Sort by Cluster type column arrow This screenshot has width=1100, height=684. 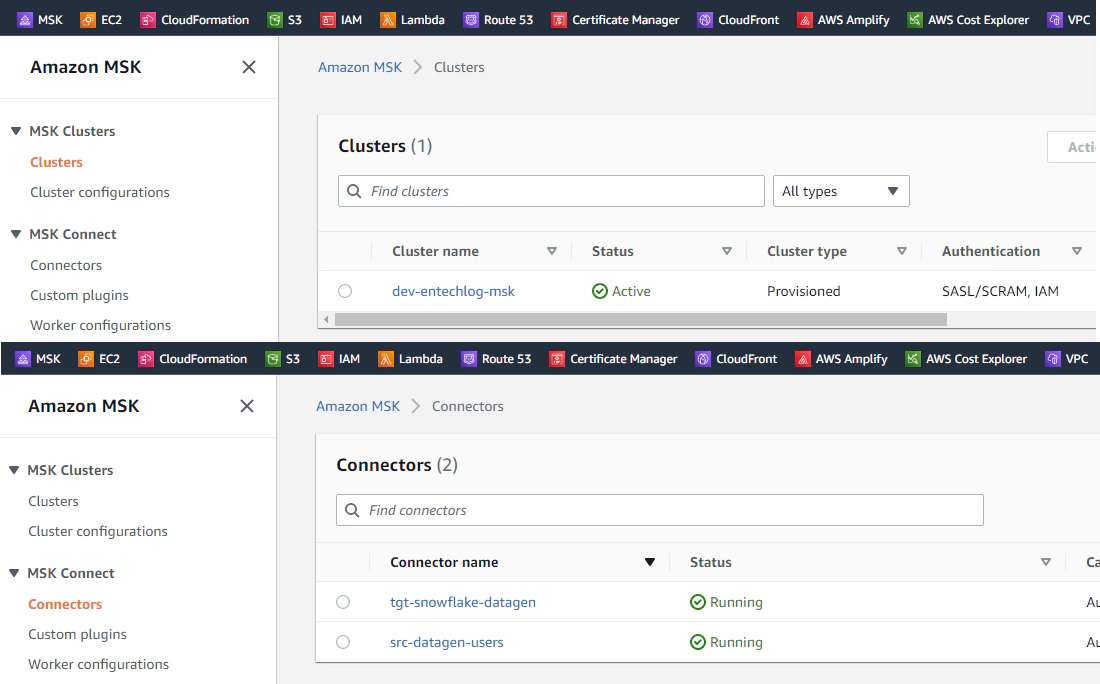point(901,251)
